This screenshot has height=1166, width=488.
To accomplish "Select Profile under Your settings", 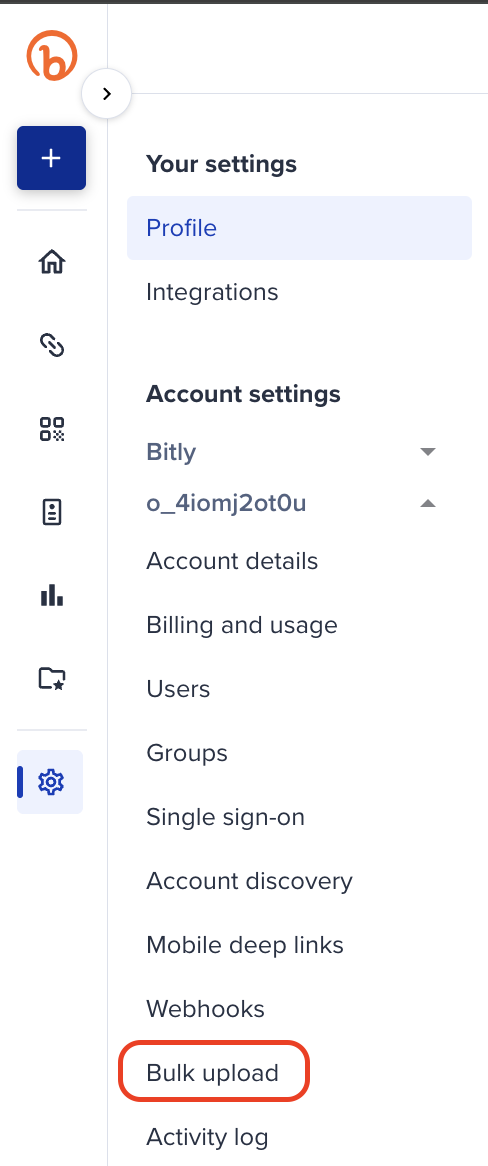I will 299,228.
